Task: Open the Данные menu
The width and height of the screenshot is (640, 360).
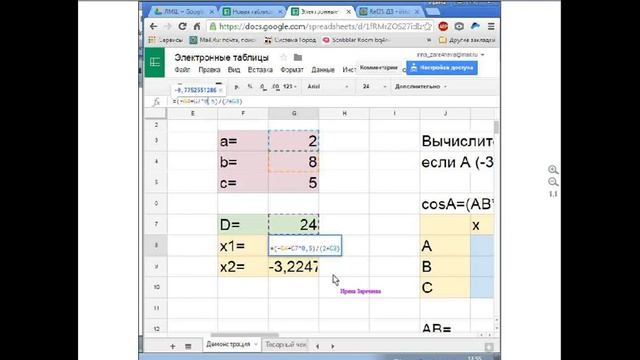Action: click(323, 70)
